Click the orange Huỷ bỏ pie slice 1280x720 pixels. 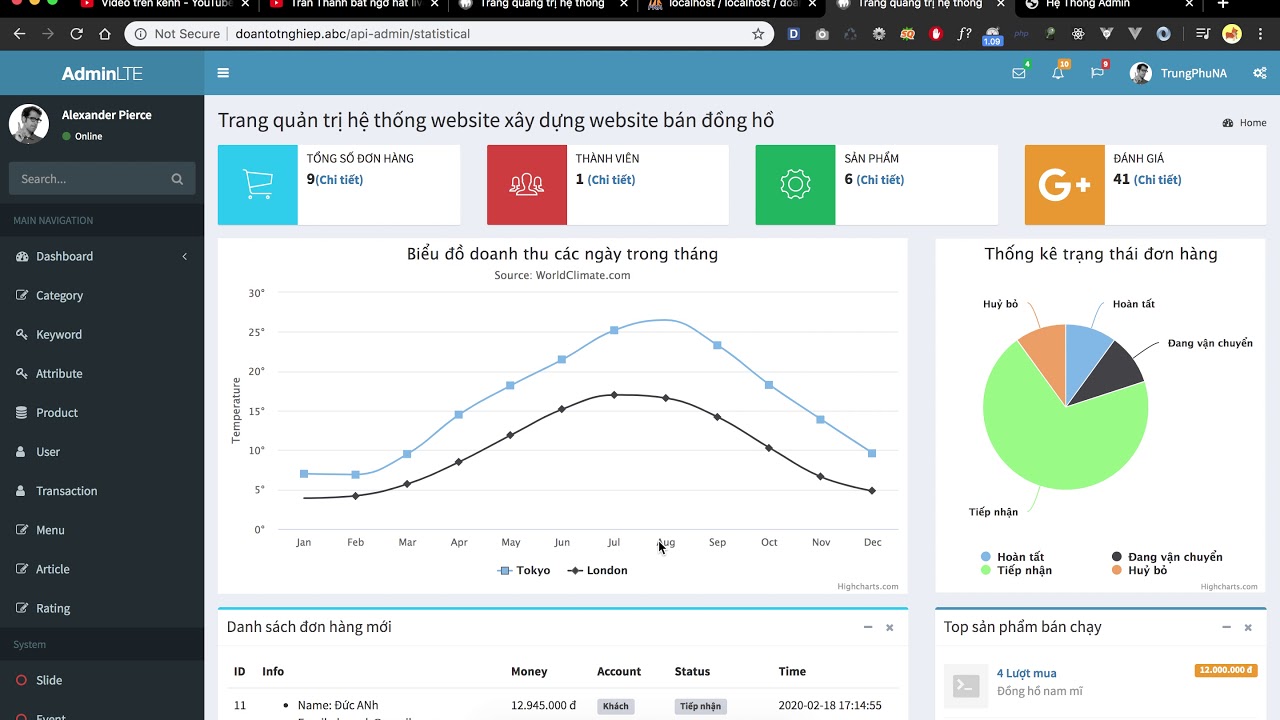tap(1047, 356)
